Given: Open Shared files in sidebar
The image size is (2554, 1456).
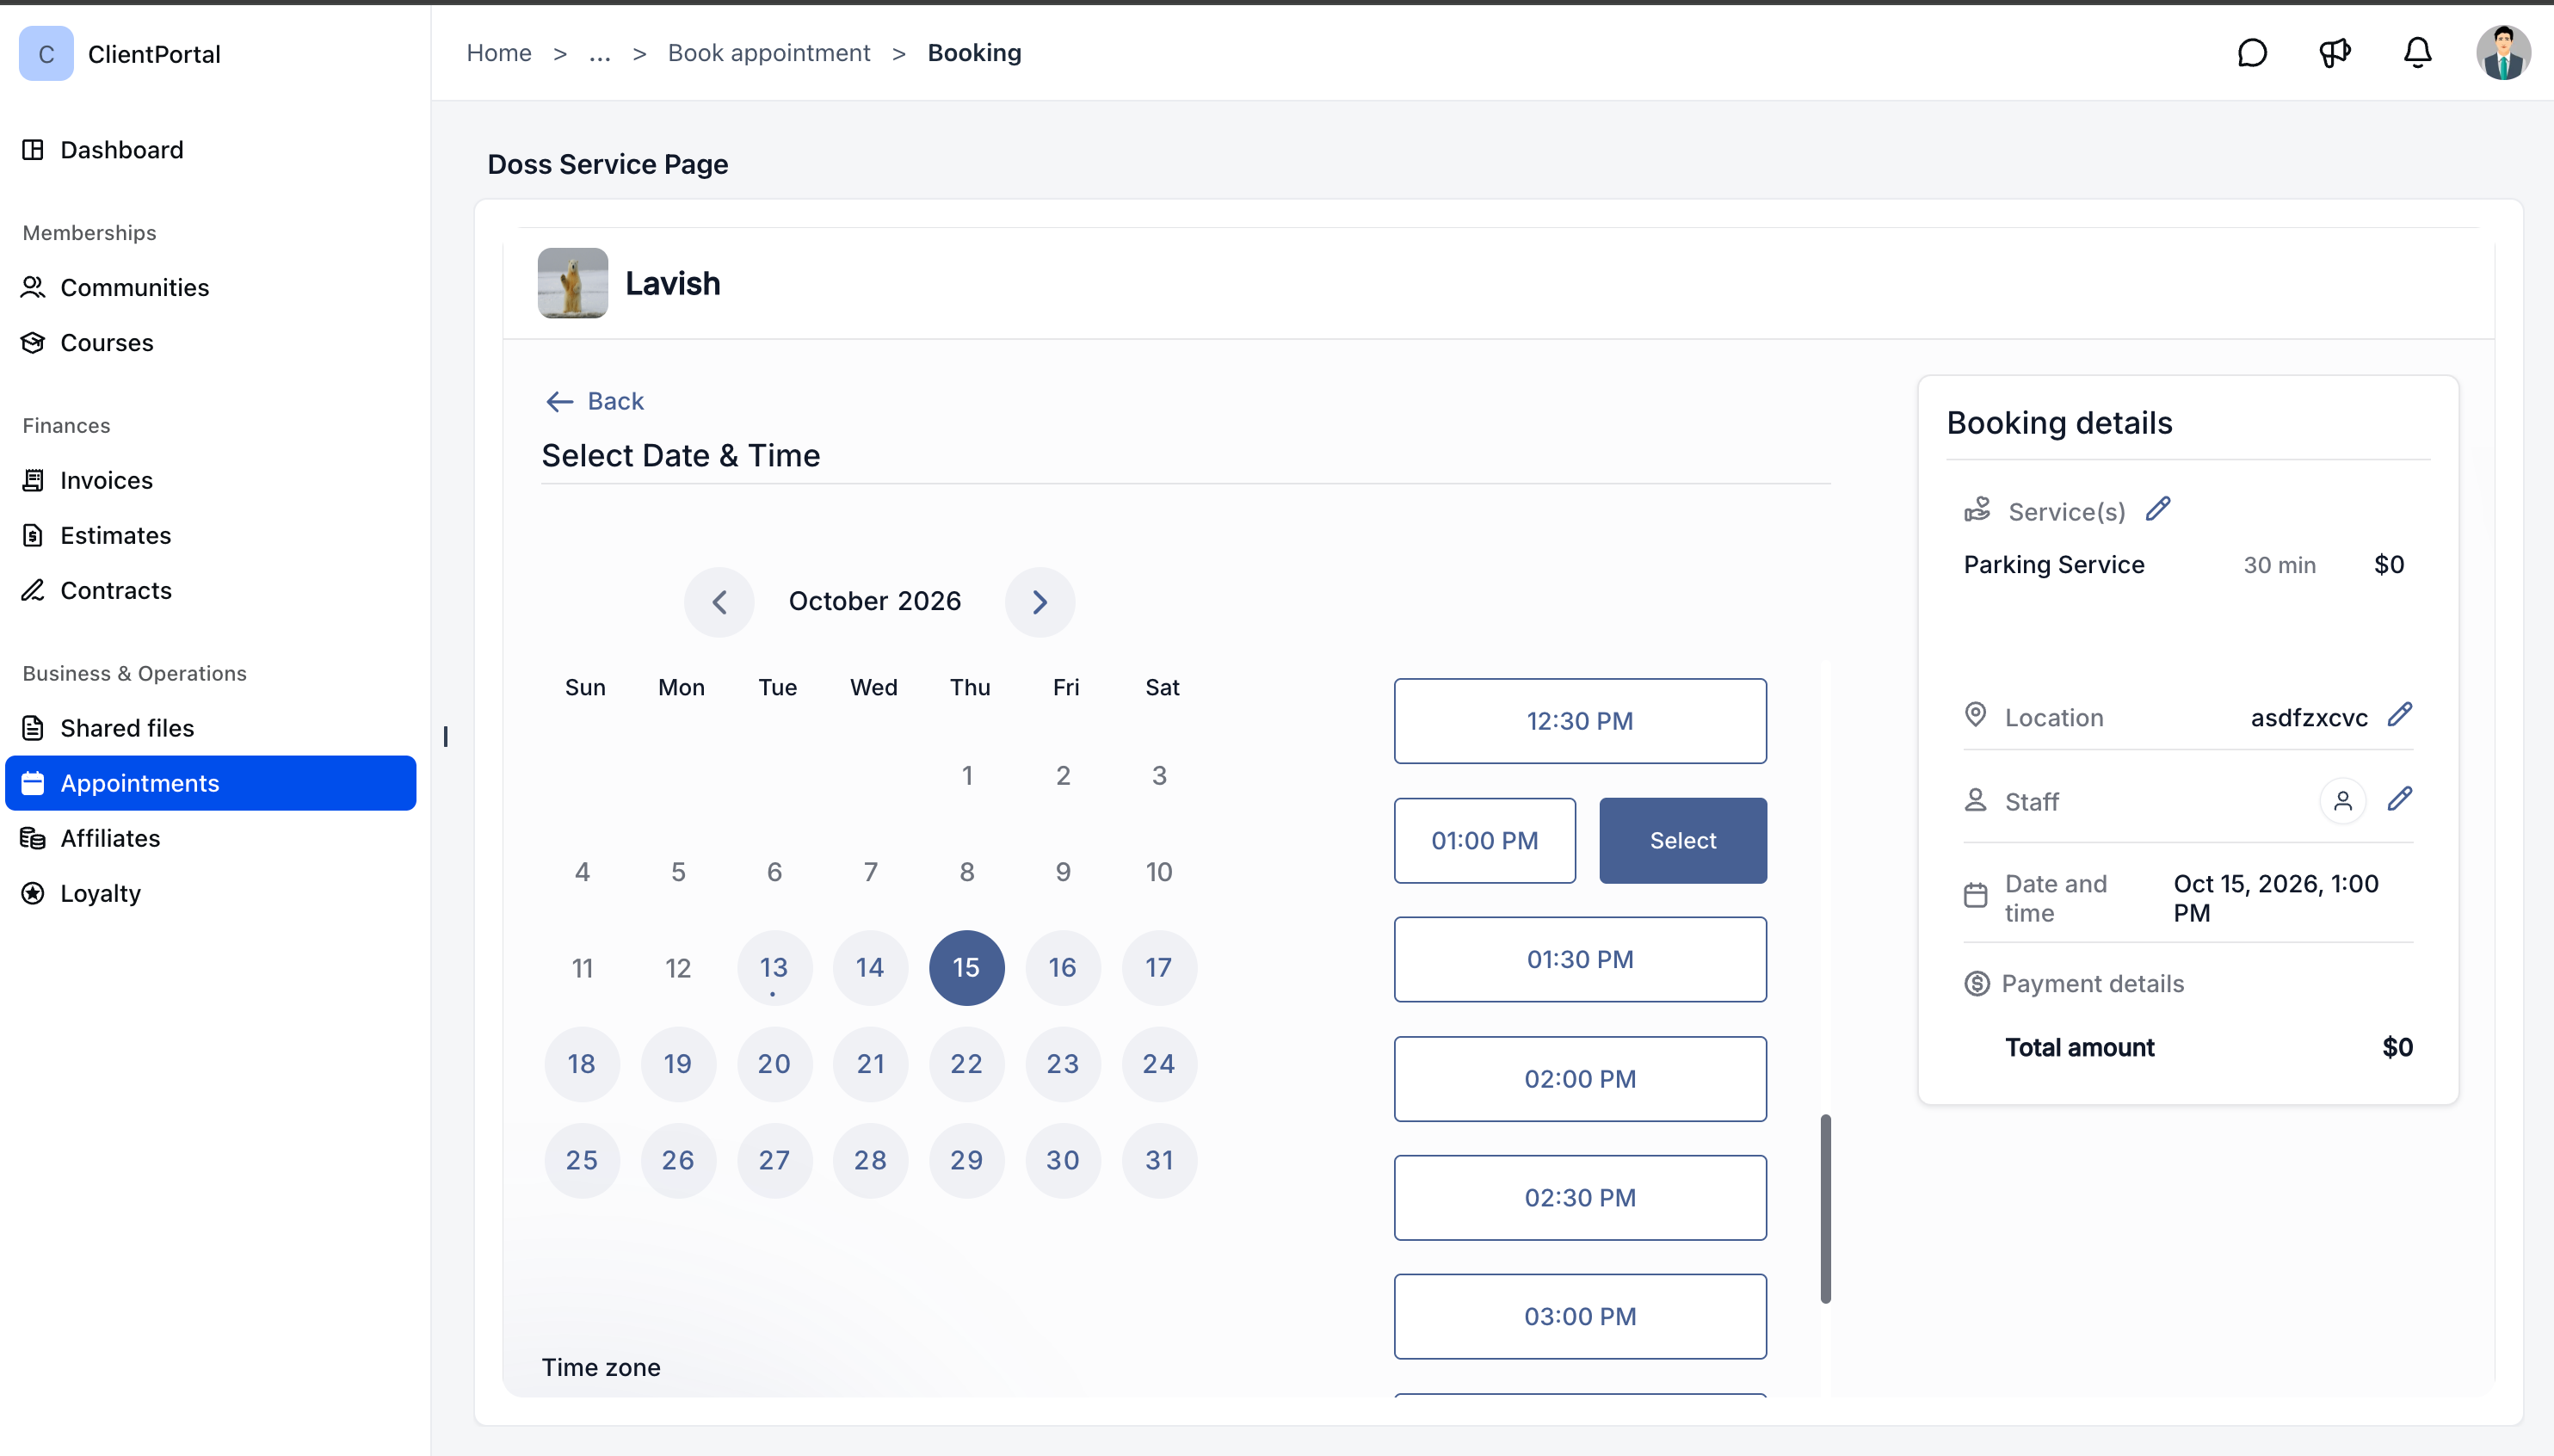Looking at the screenshot, I should pos(211,729).
